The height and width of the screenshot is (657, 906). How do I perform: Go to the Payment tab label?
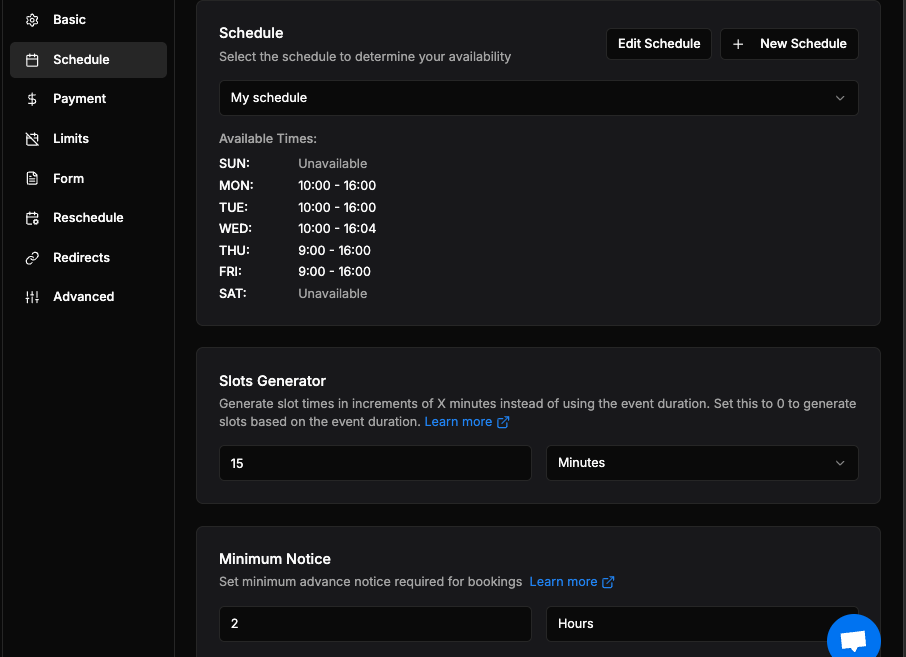pyautogui.click(x=80, y=99)
